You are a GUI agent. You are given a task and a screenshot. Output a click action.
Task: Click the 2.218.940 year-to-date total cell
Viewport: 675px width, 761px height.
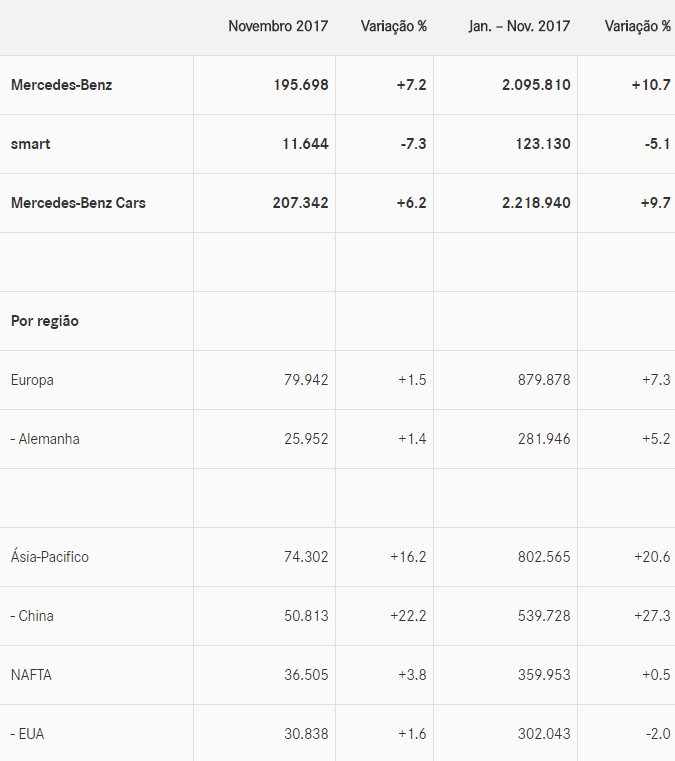tap(536, 203)
